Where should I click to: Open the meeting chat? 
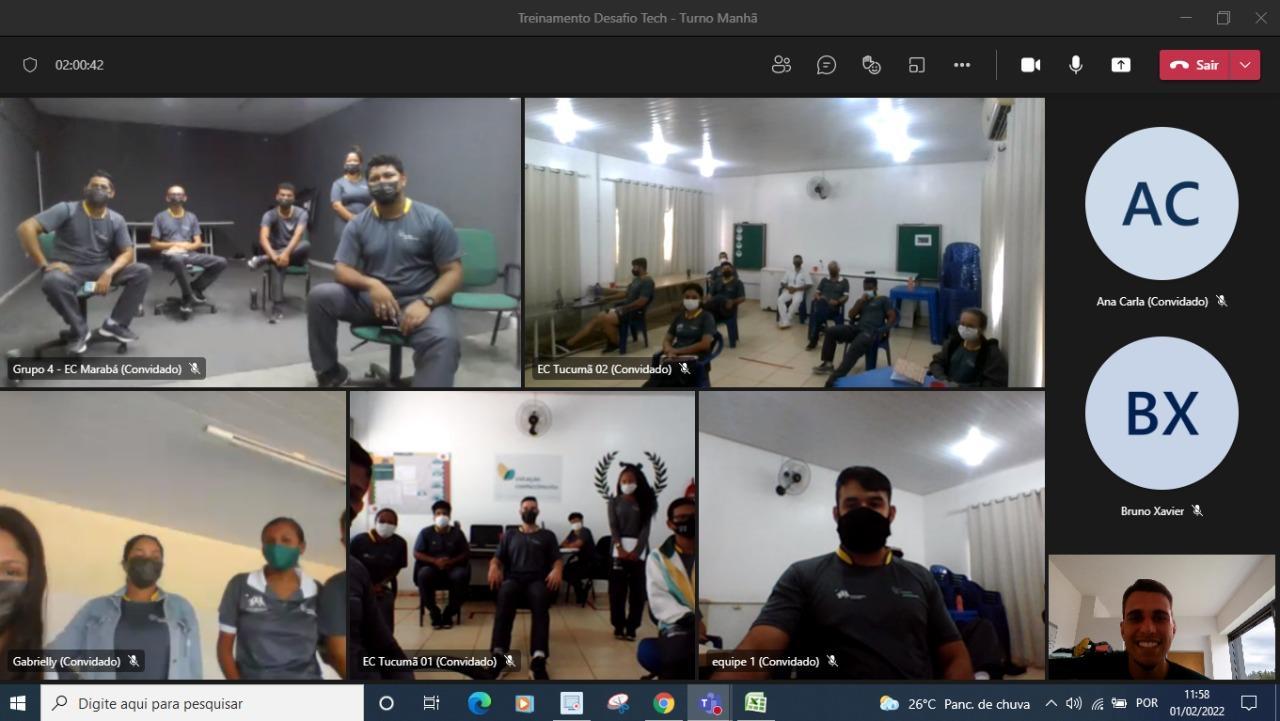click(826, 65)
